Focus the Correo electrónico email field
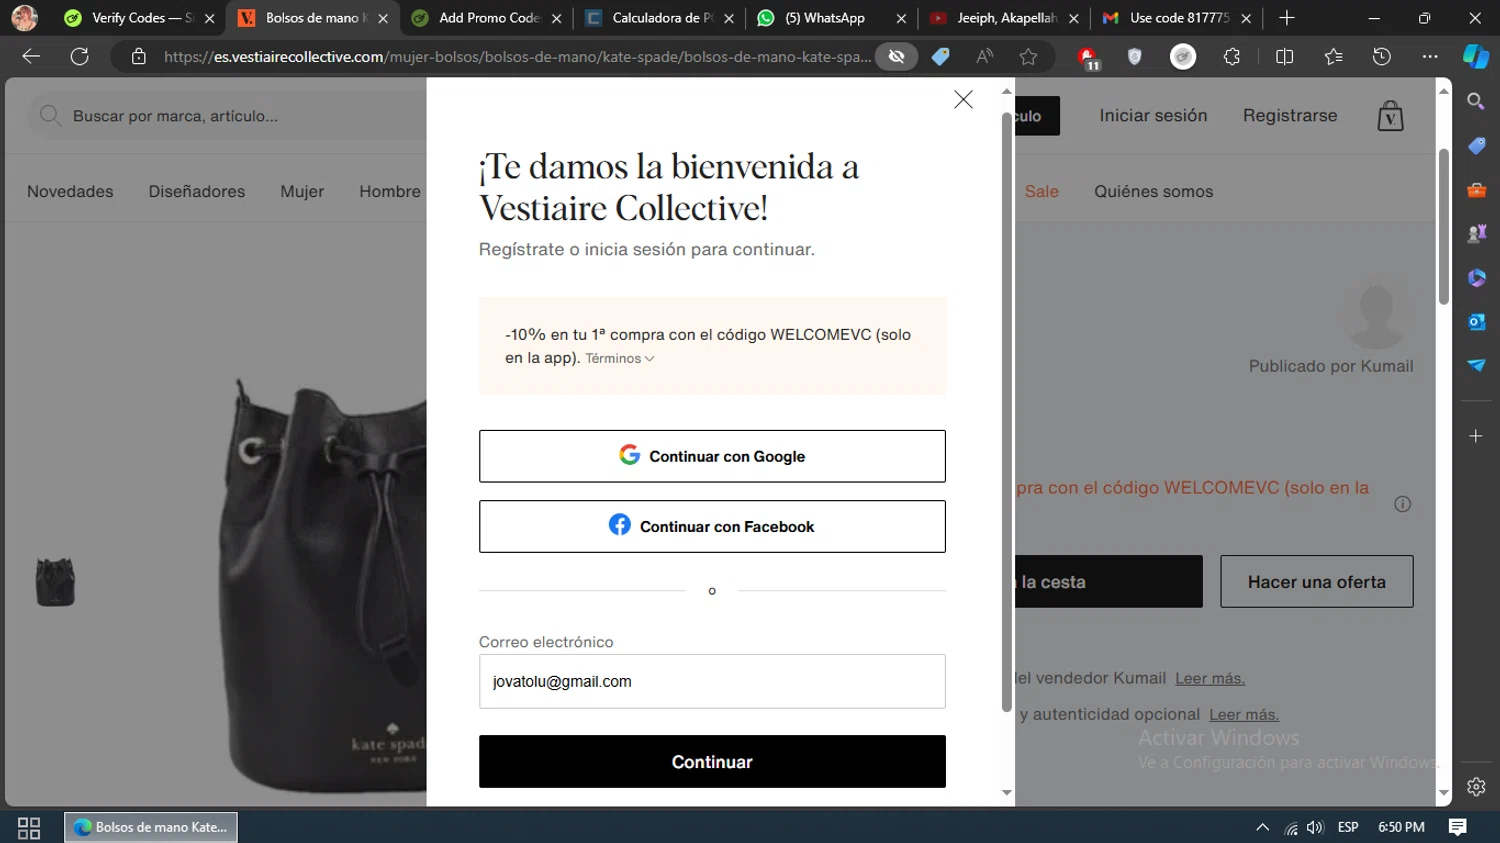Screen dimensions: 1500x843 [x=712, y=681]
